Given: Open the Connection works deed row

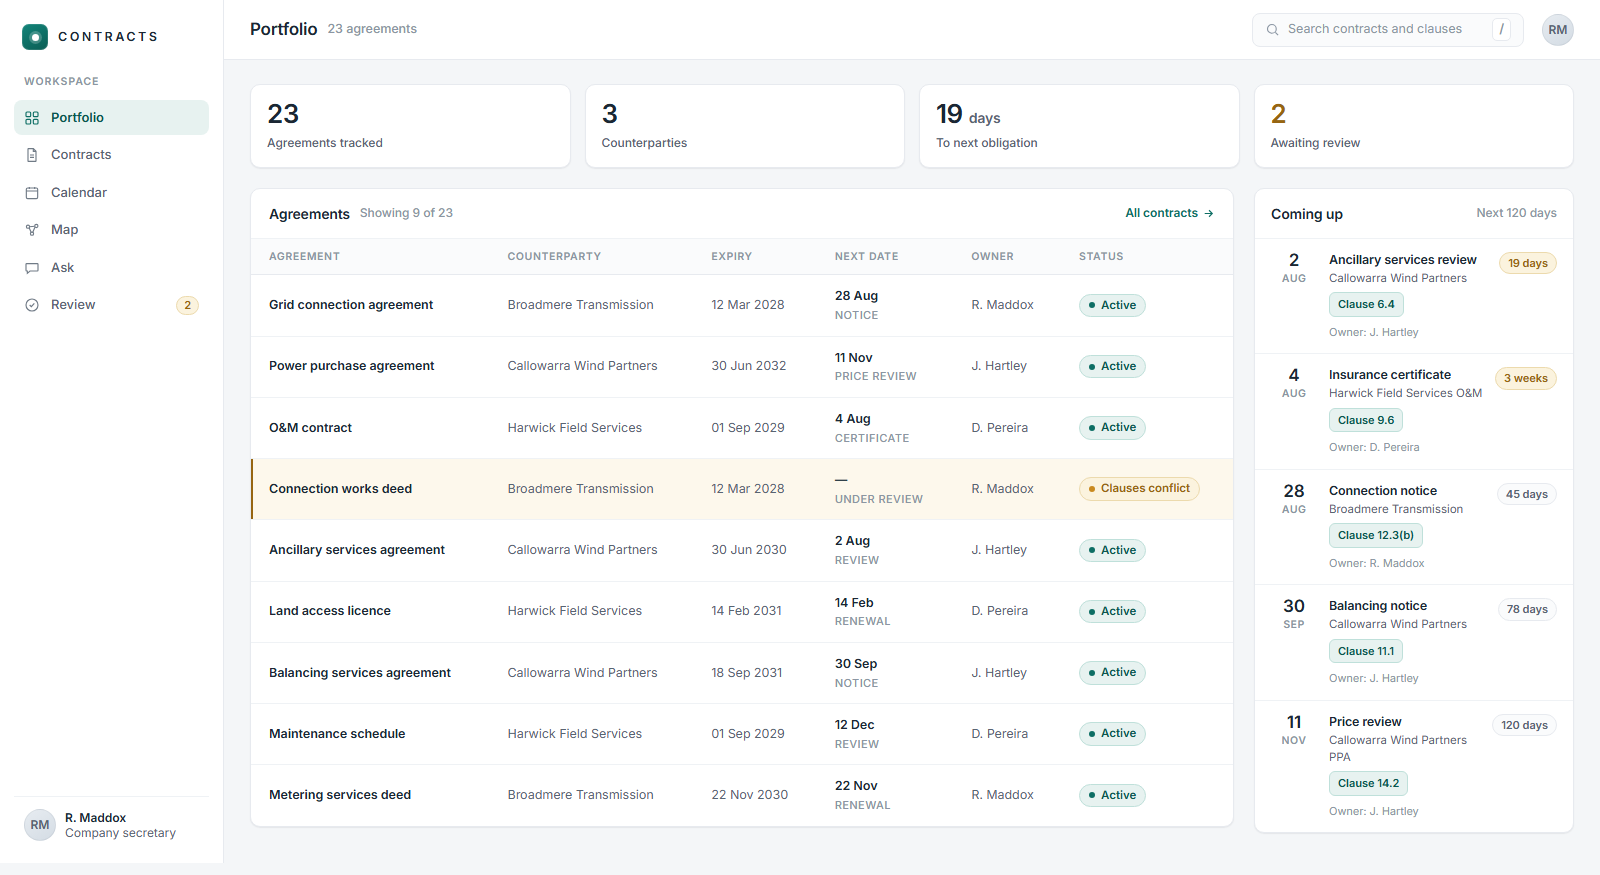Looking at the screenshot, I should tap(742, 489).
